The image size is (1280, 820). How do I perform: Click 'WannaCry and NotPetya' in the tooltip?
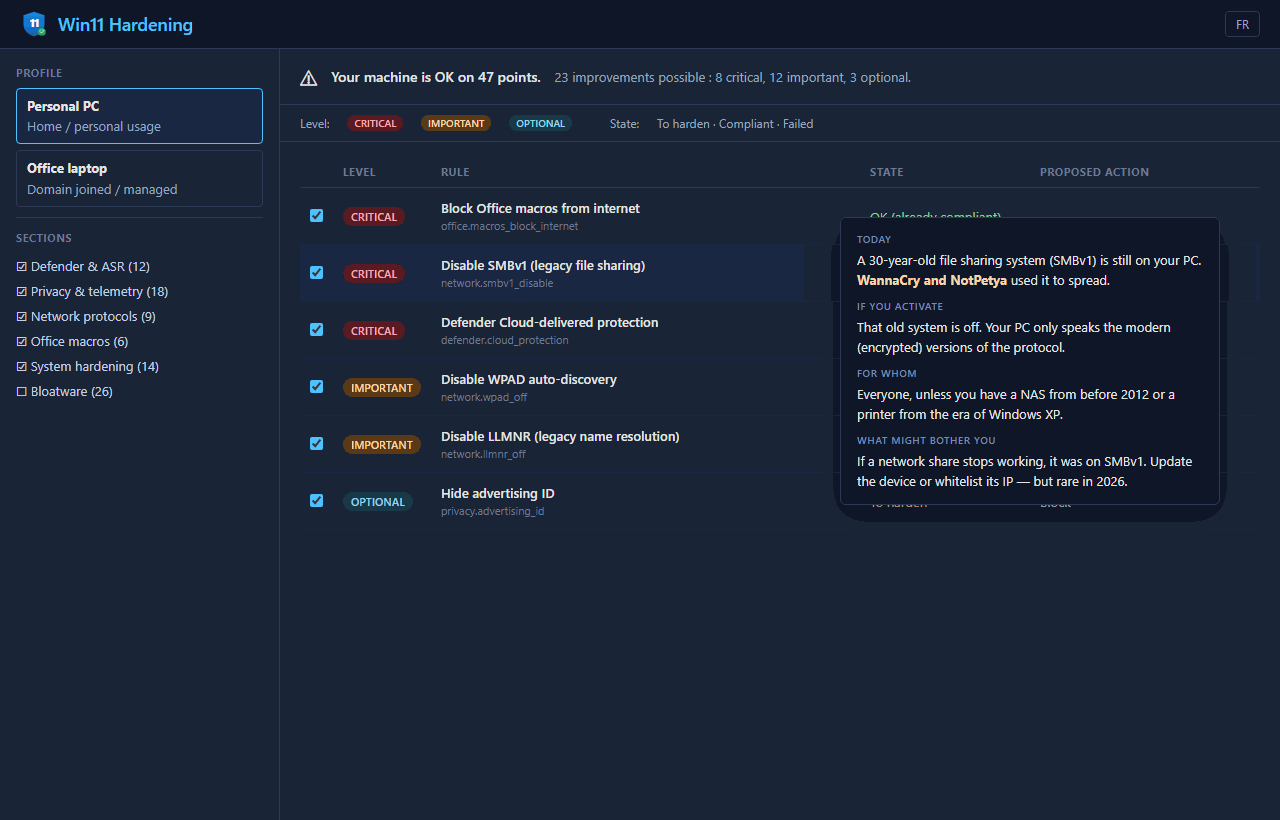pyautogui.click(x=932, y=281)
